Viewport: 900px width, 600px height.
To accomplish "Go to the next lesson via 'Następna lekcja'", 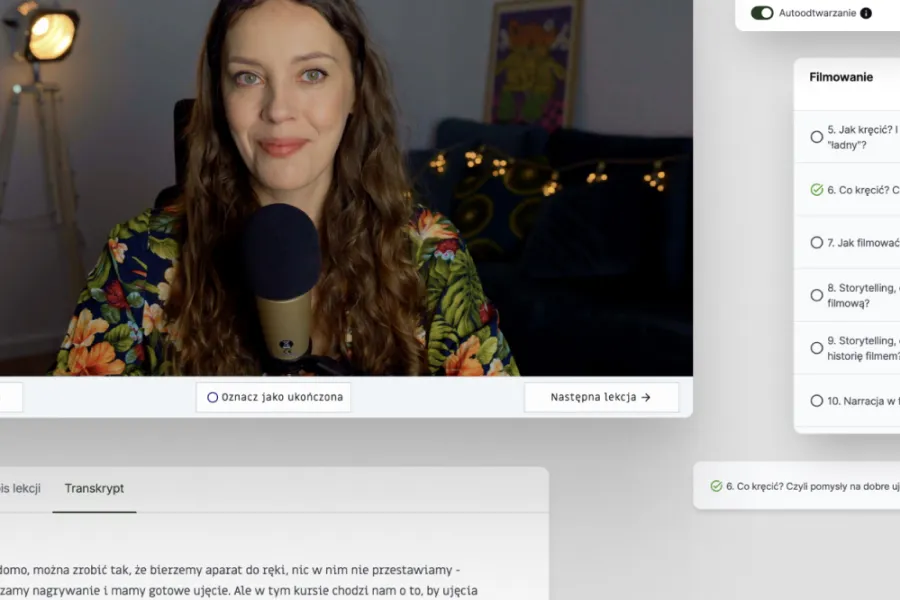I will [601, 397].
